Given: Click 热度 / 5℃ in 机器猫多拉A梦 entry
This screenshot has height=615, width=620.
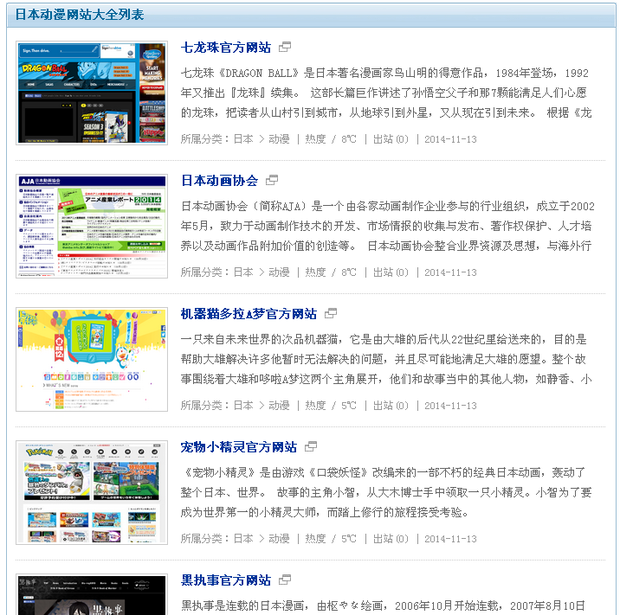Looking at the screenshot, I should click(x=331, y=406).
